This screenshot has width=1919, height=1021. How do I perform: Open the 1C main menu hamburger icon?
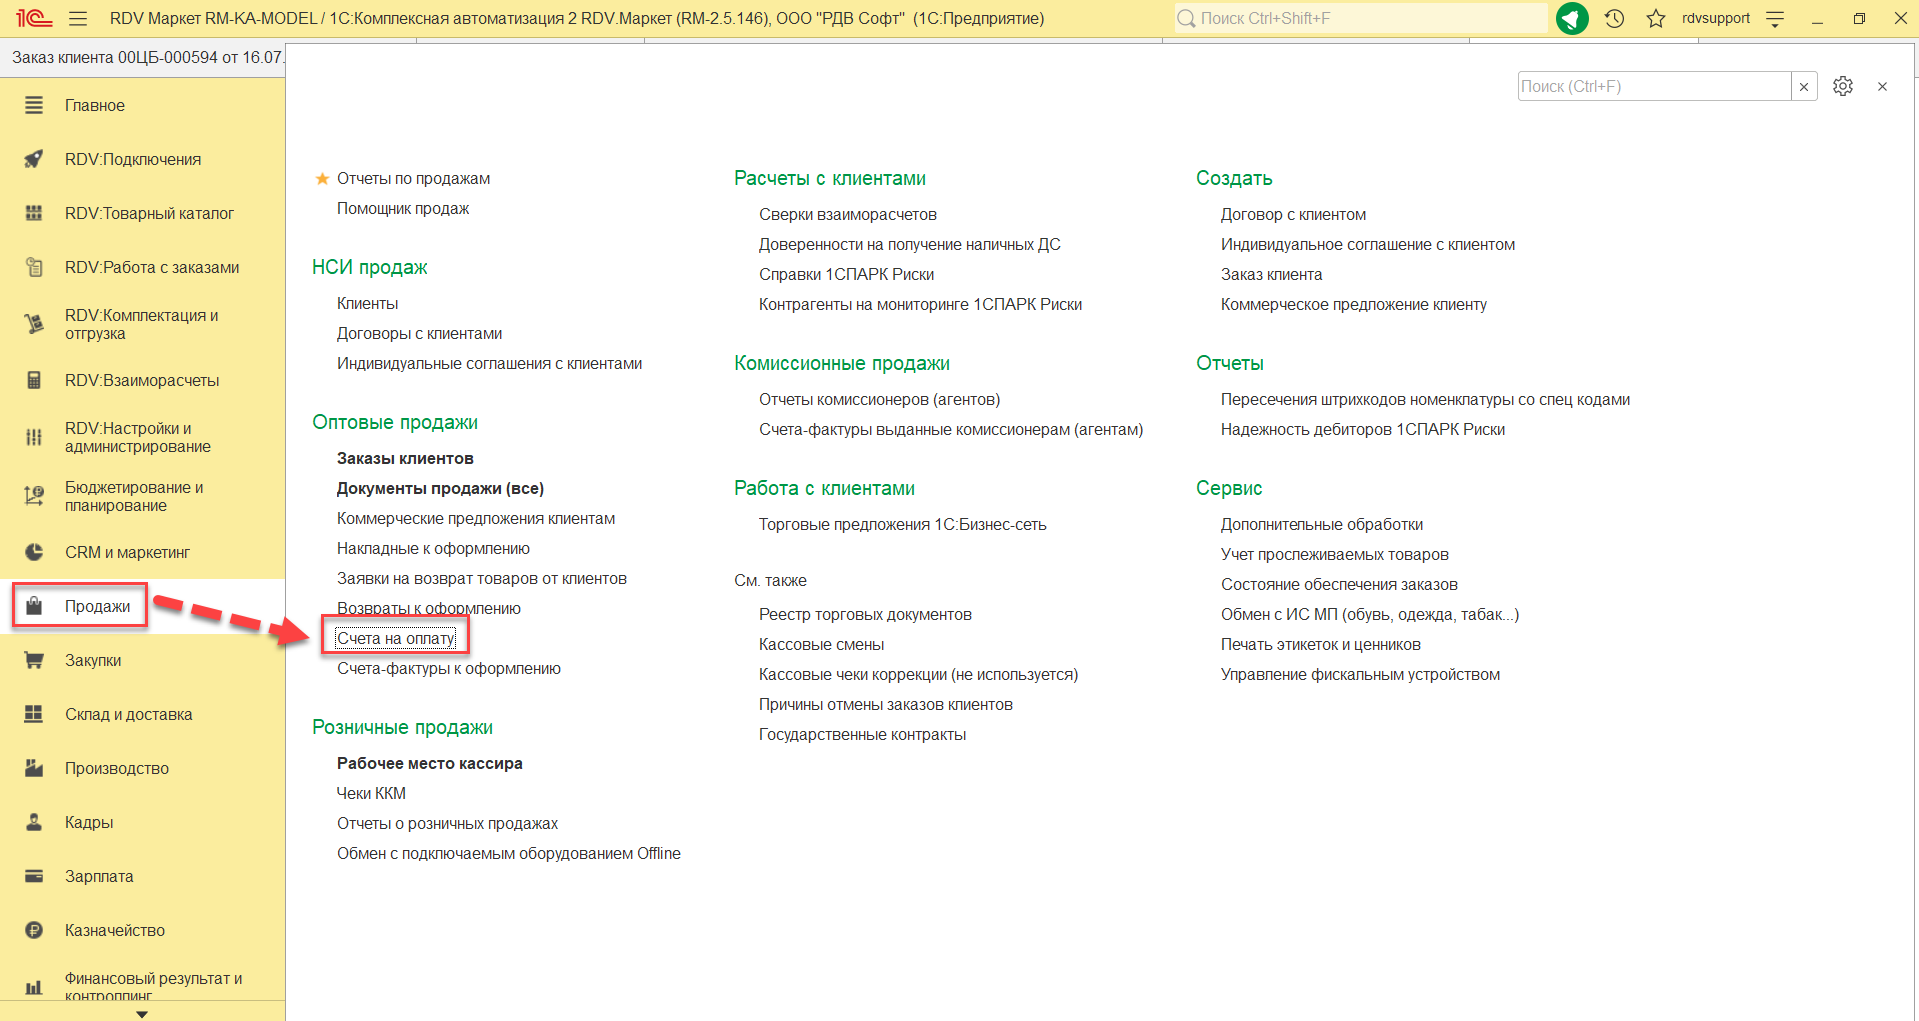coord(78,18)
